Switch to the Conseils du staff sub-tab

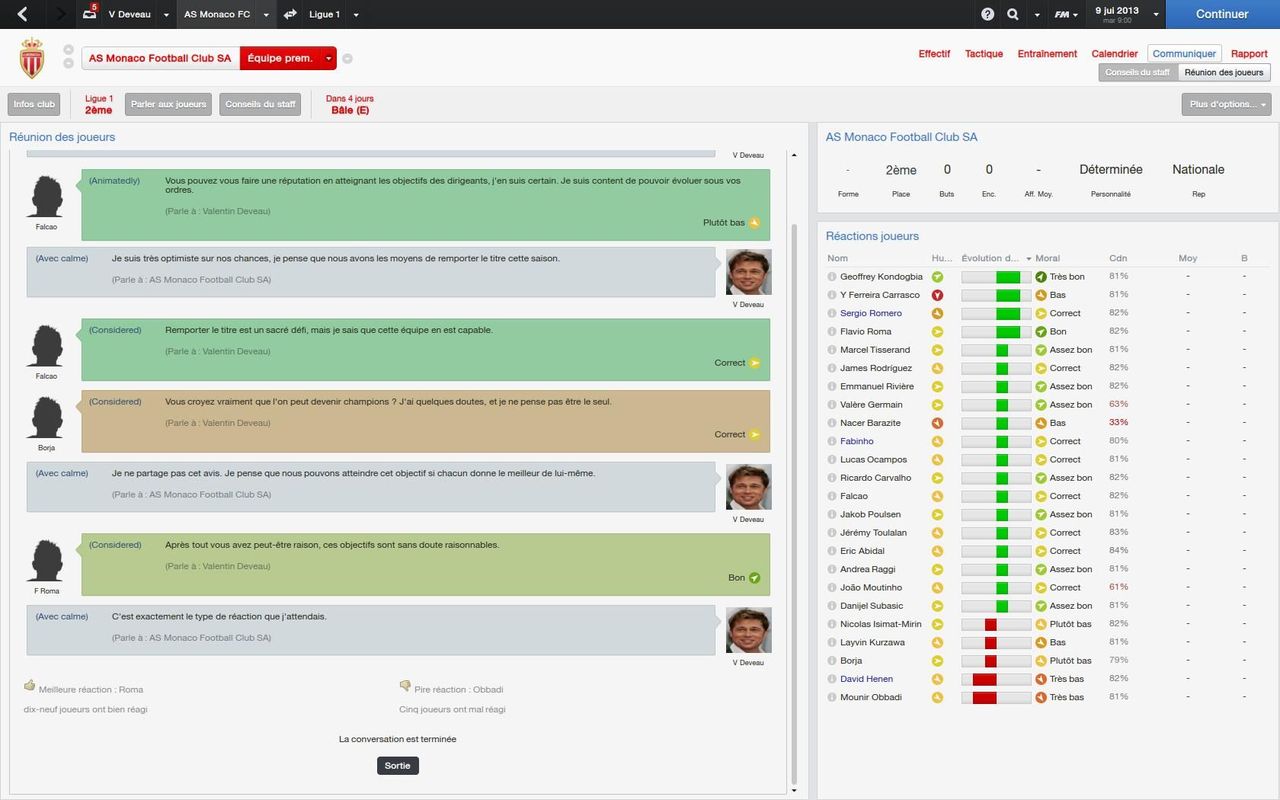coord(1137,72)
